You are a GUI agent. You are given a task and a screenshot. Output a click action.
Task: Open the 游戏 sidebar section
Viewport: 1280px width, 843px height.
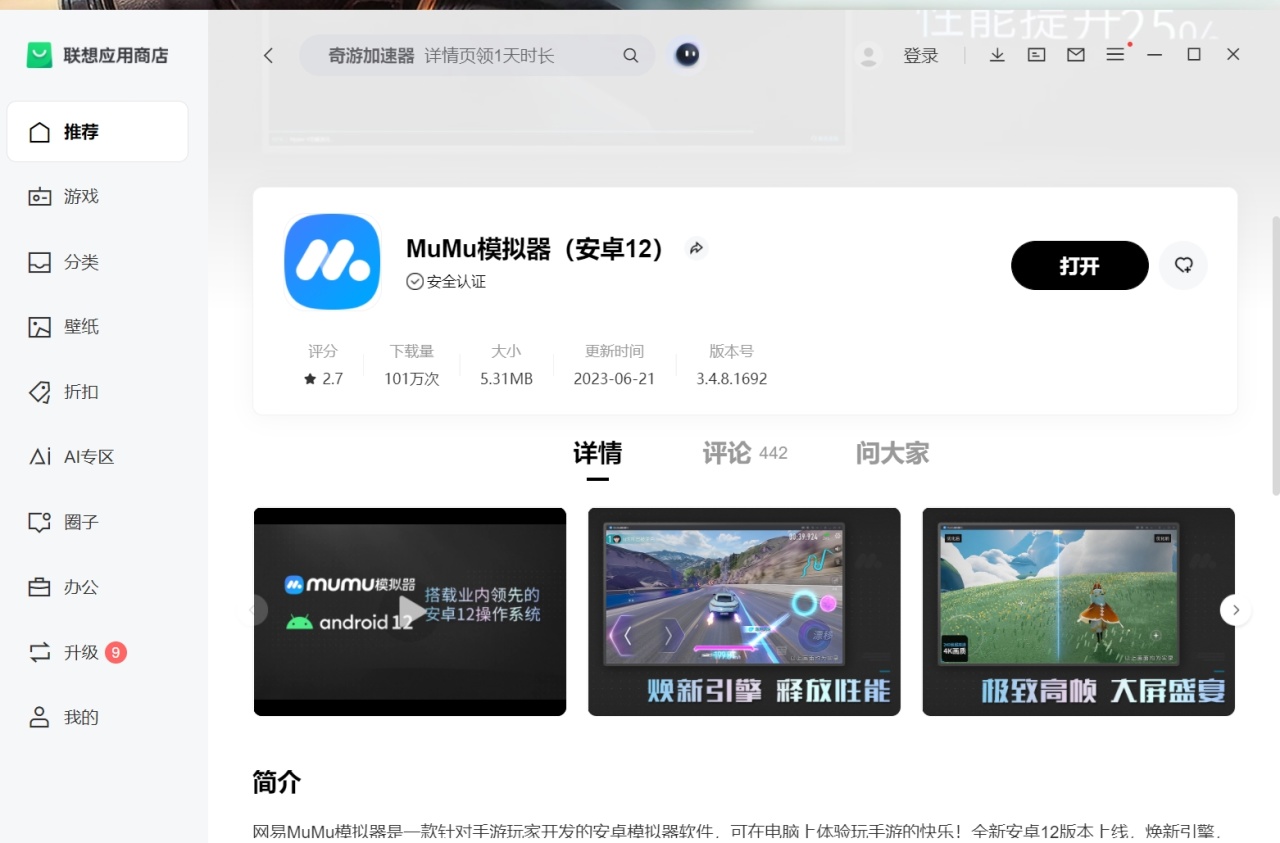click(97, 196)
